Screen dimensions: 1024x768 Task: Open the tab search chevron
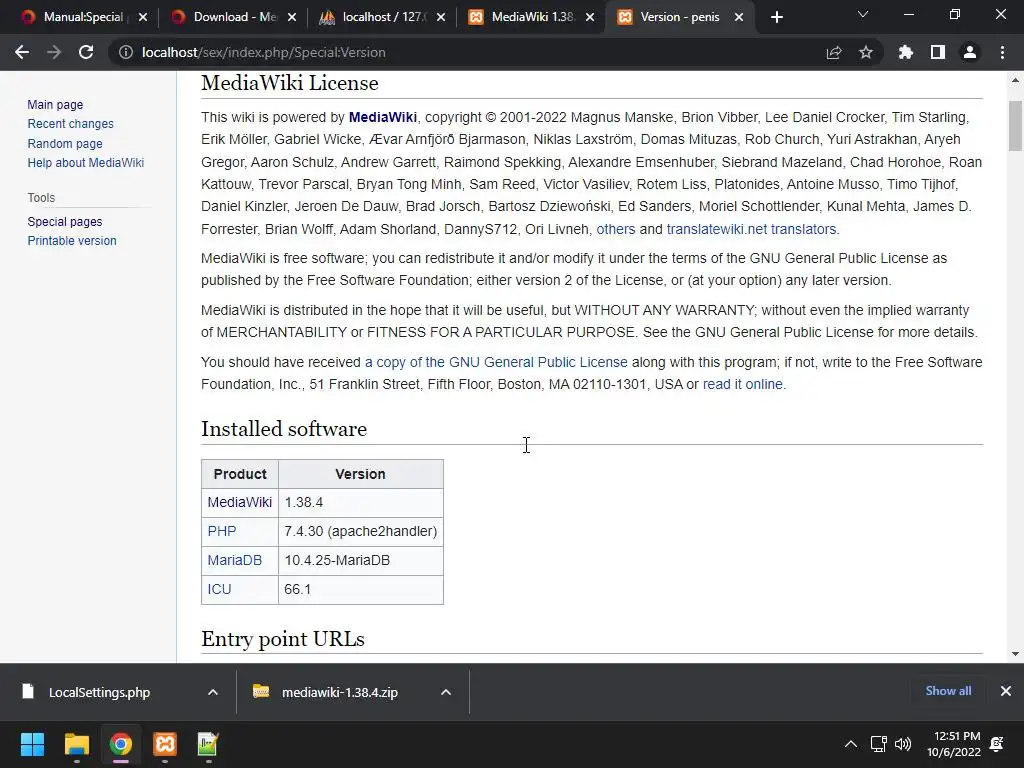click(863, 14)
